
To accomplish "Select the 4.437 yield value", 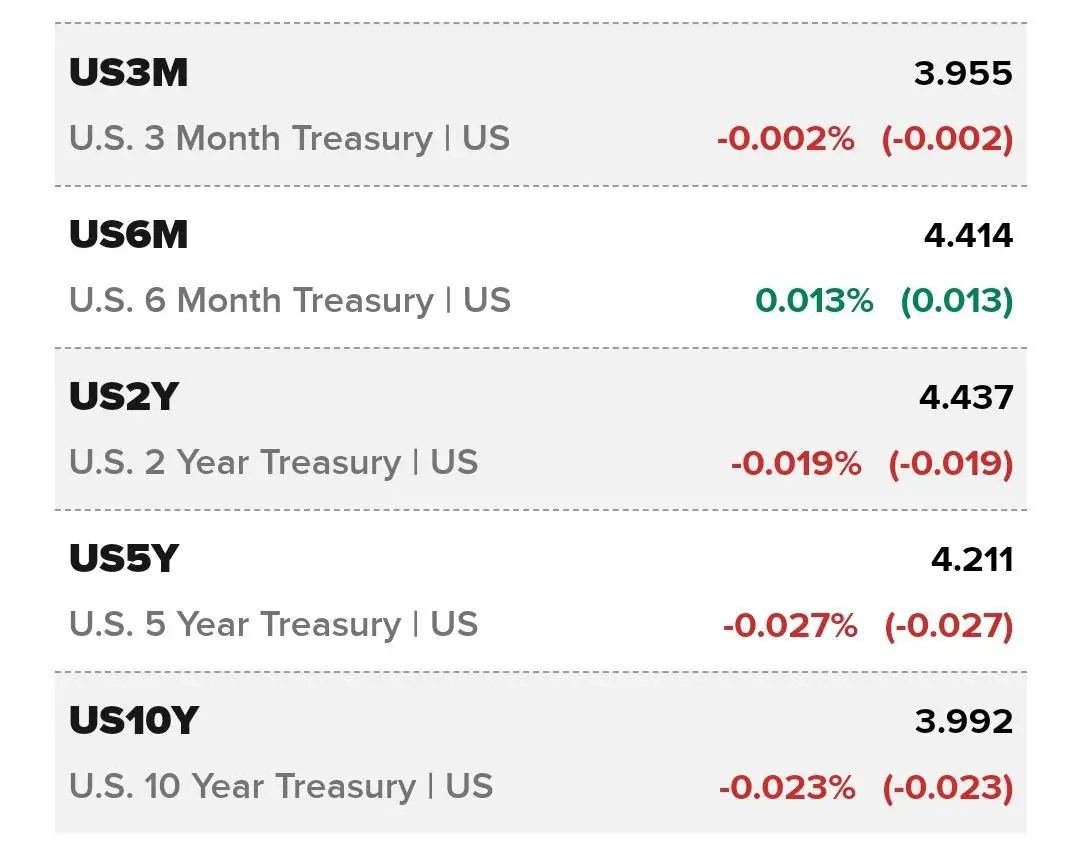I will [x=966, y=397].
